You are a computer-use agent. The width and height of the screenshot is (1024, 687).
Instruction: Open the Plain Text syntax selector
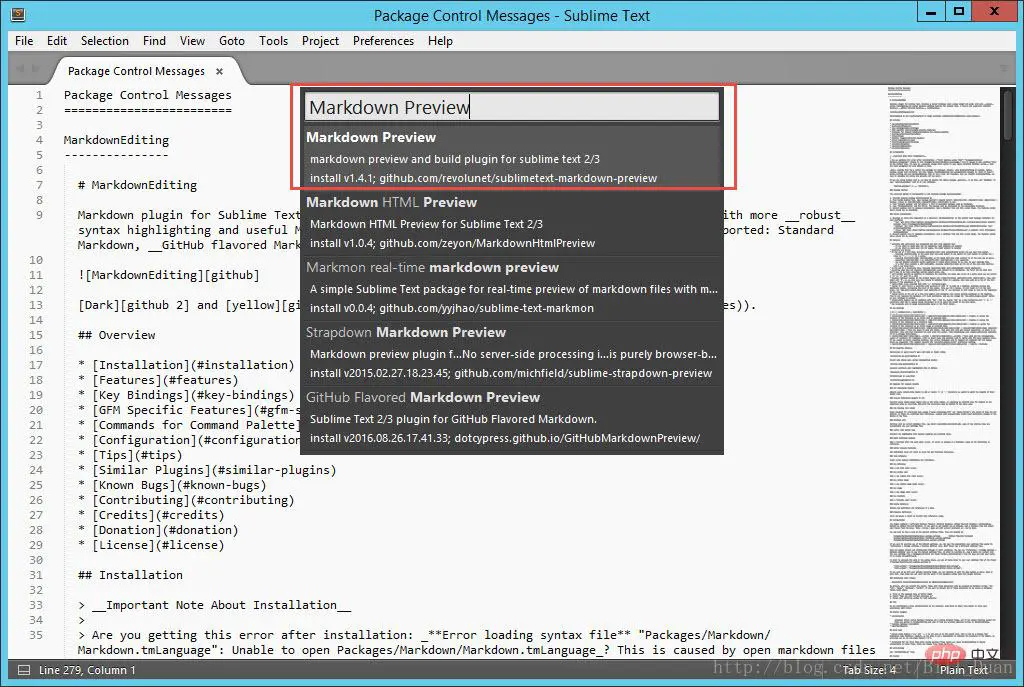tap(963, 670)
